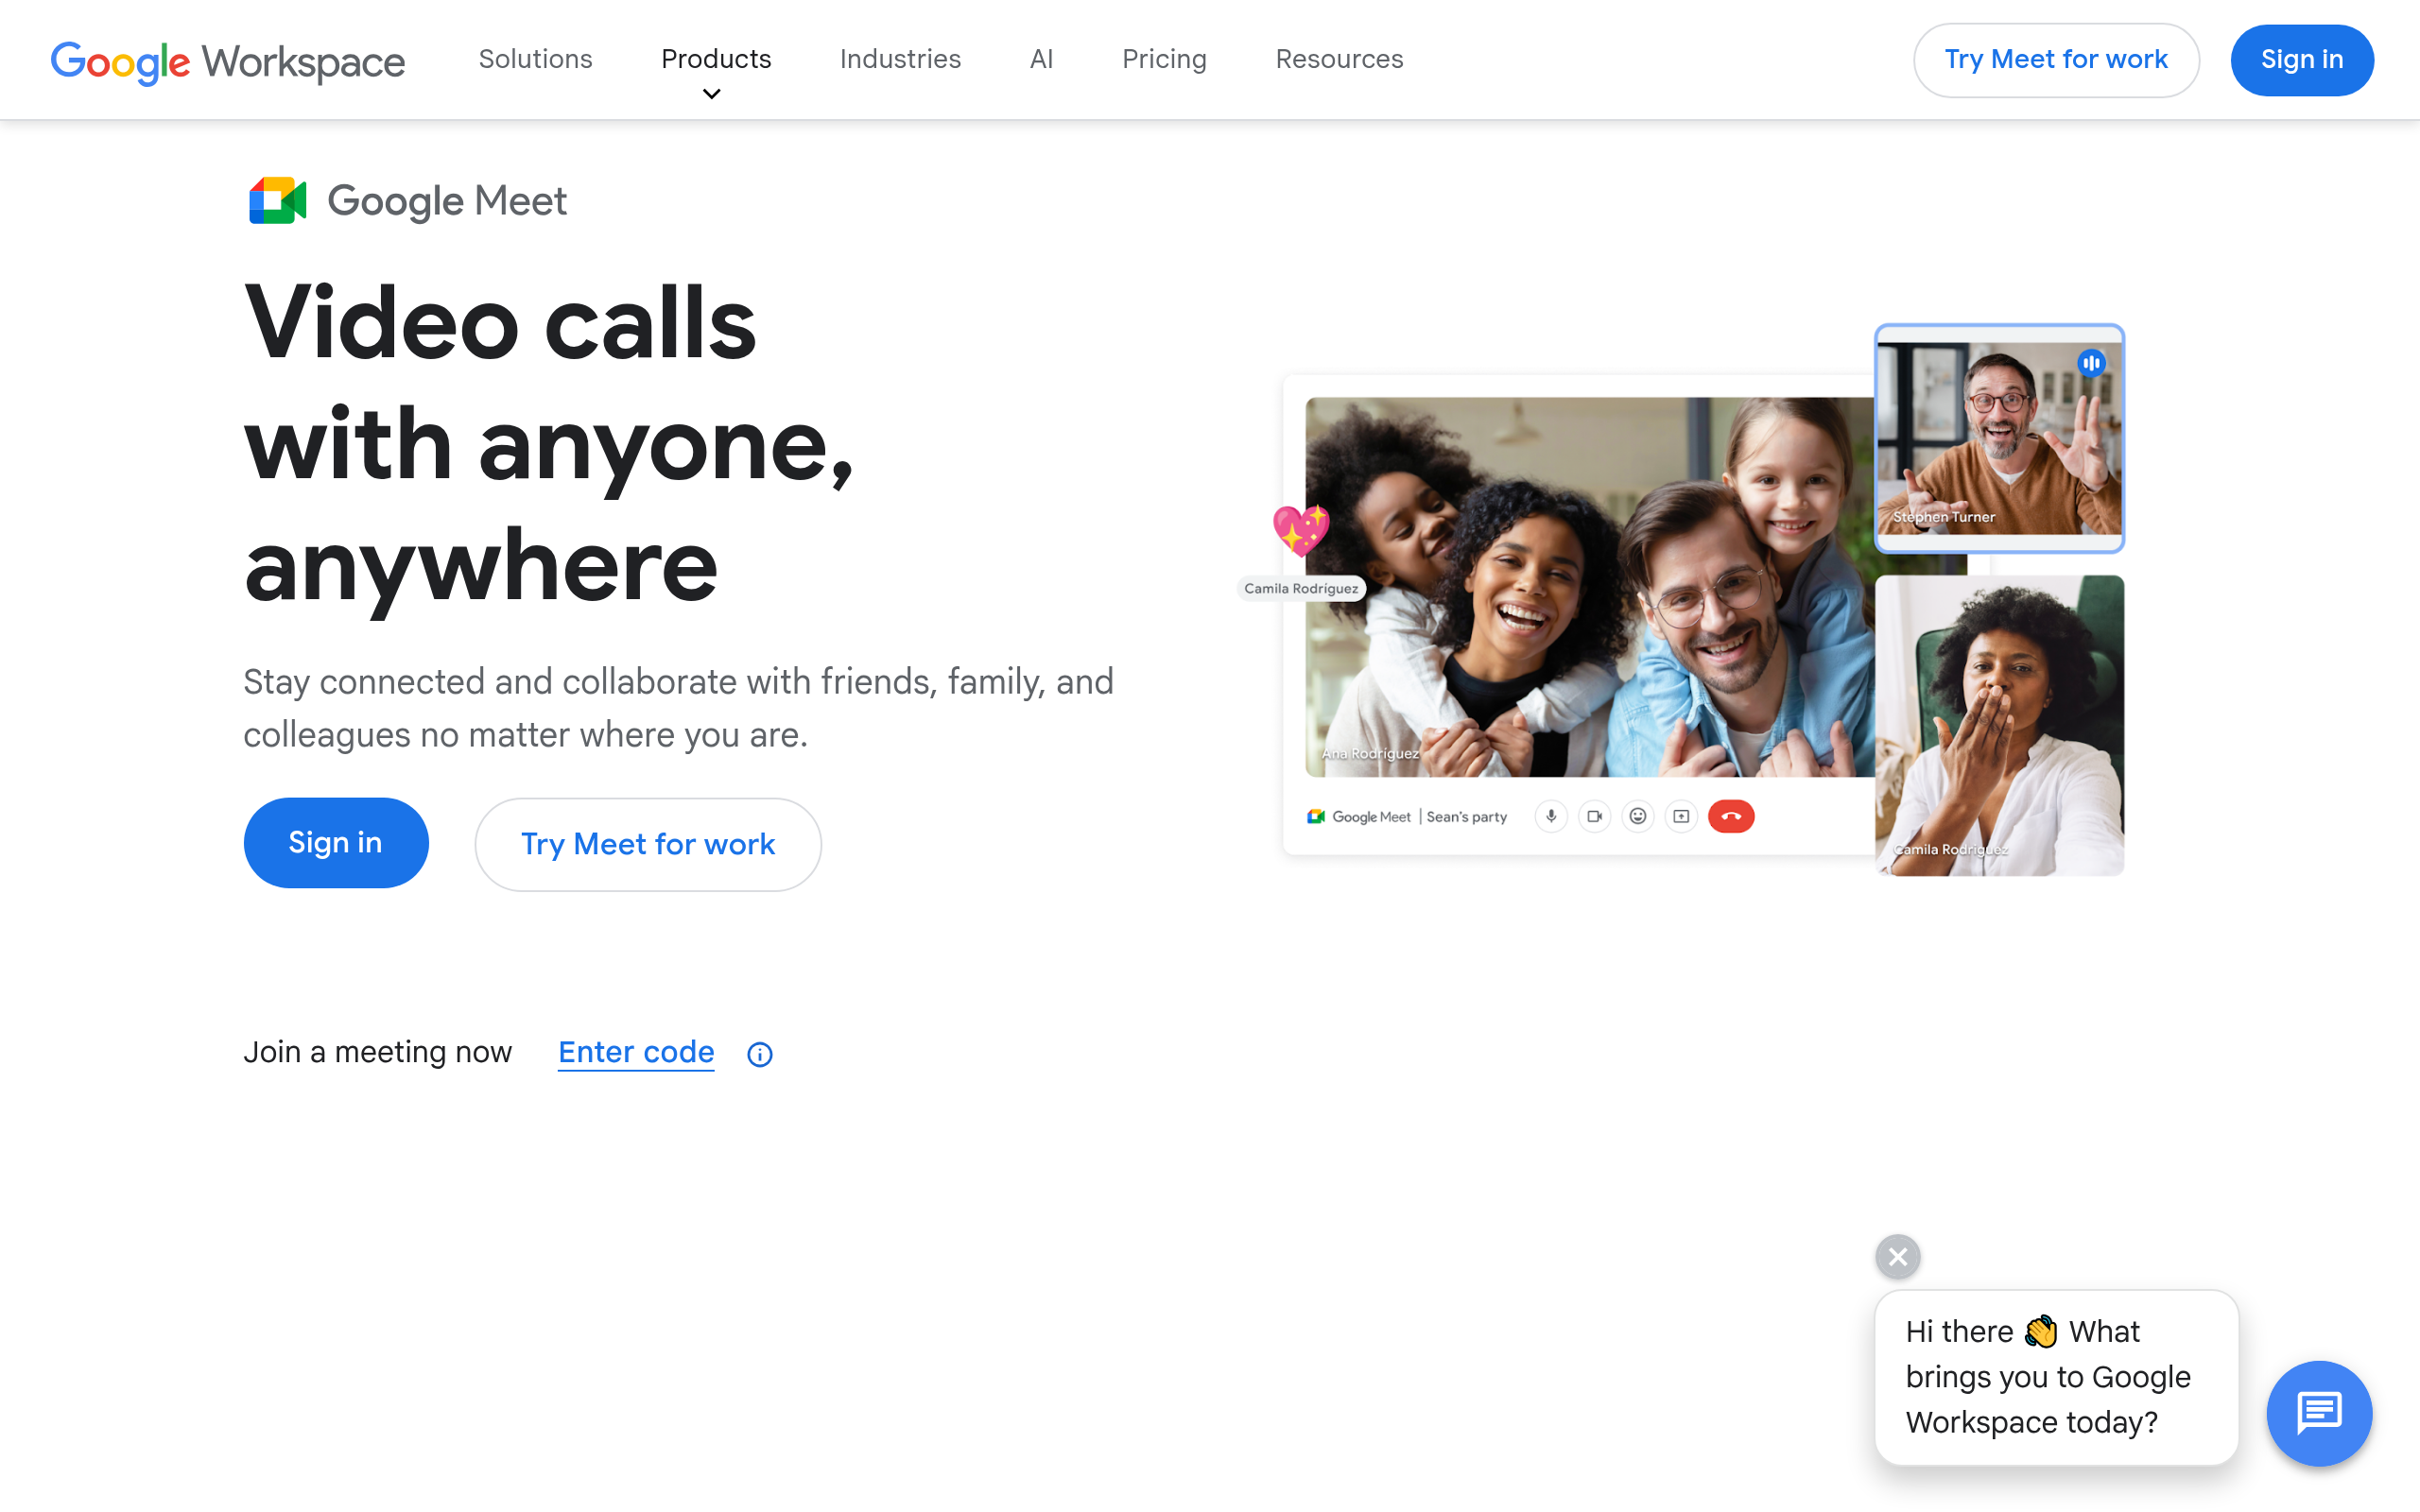Turn off the camera in the meeting preview
This screenshot has width=2420, height=1512.
[1595, 816]
